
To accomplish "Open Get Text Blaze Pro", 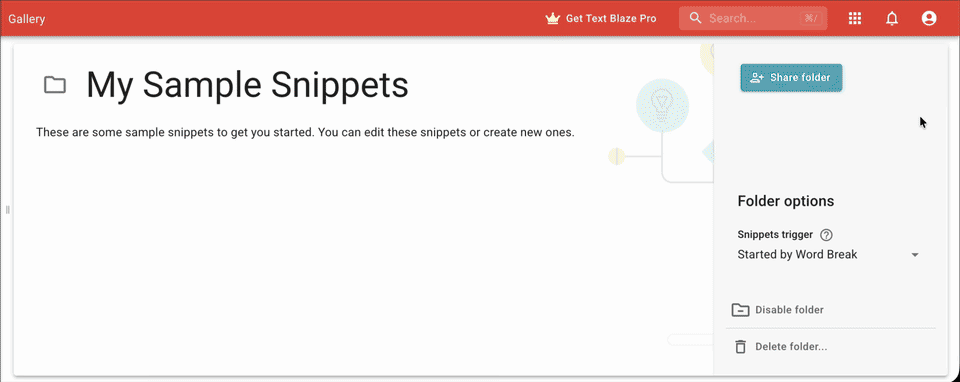I will click(601, 18).
